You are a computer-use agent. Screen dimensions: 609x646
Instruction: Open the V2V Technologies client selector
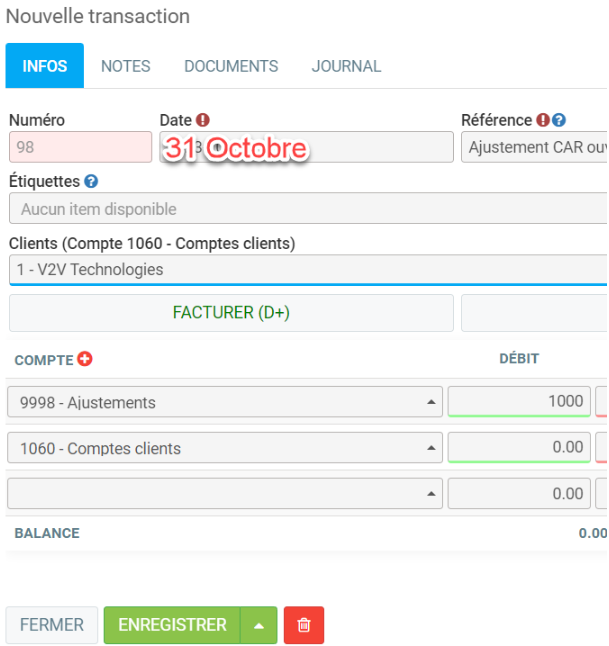[x=305, y=270]
